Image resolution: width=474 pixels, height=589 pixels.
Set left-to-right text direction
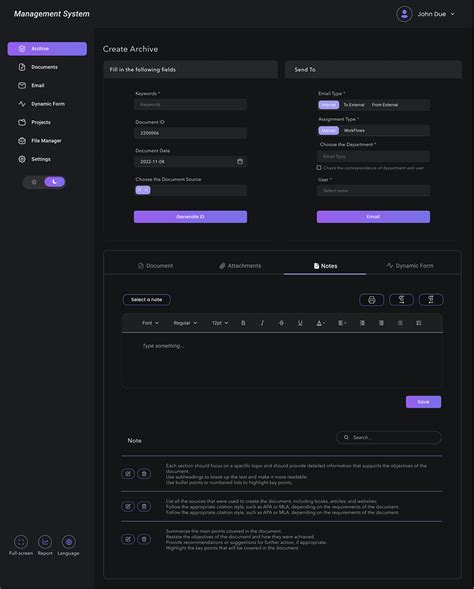401,300
